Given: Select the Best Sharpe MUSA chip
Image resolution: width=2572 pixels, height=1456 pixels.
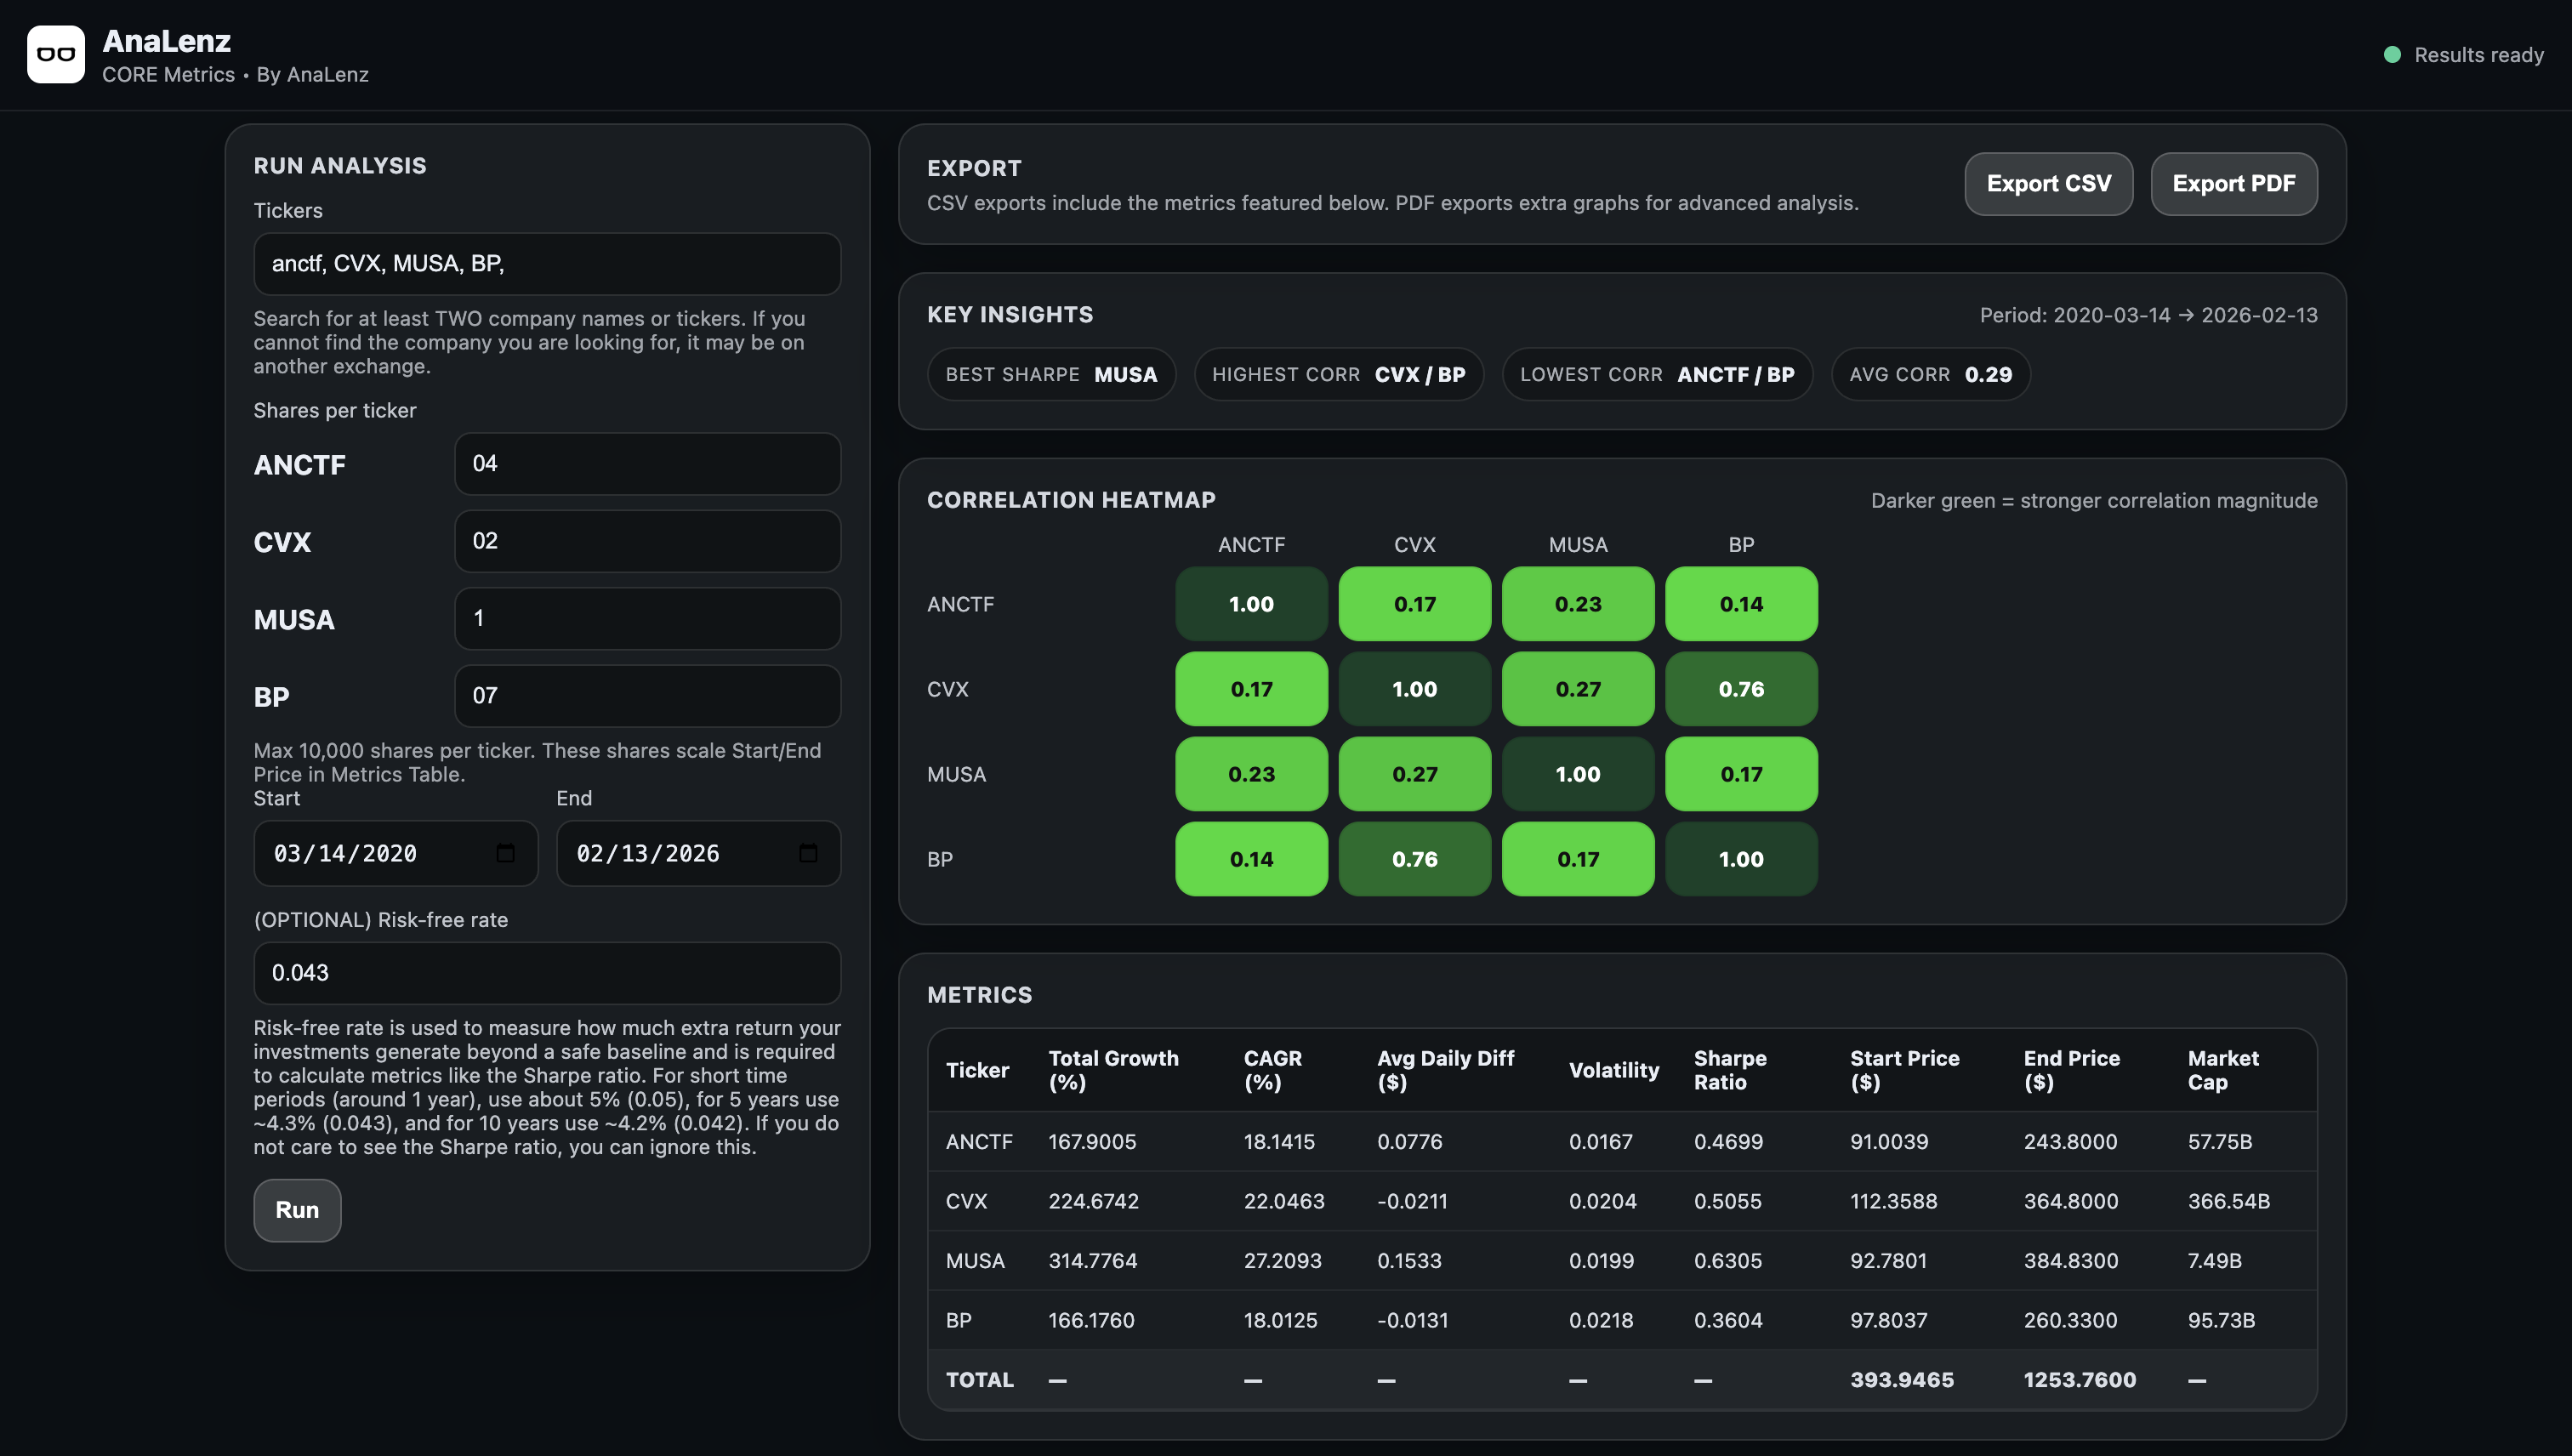Looking at the screenshot, I should pos(1051,374).
